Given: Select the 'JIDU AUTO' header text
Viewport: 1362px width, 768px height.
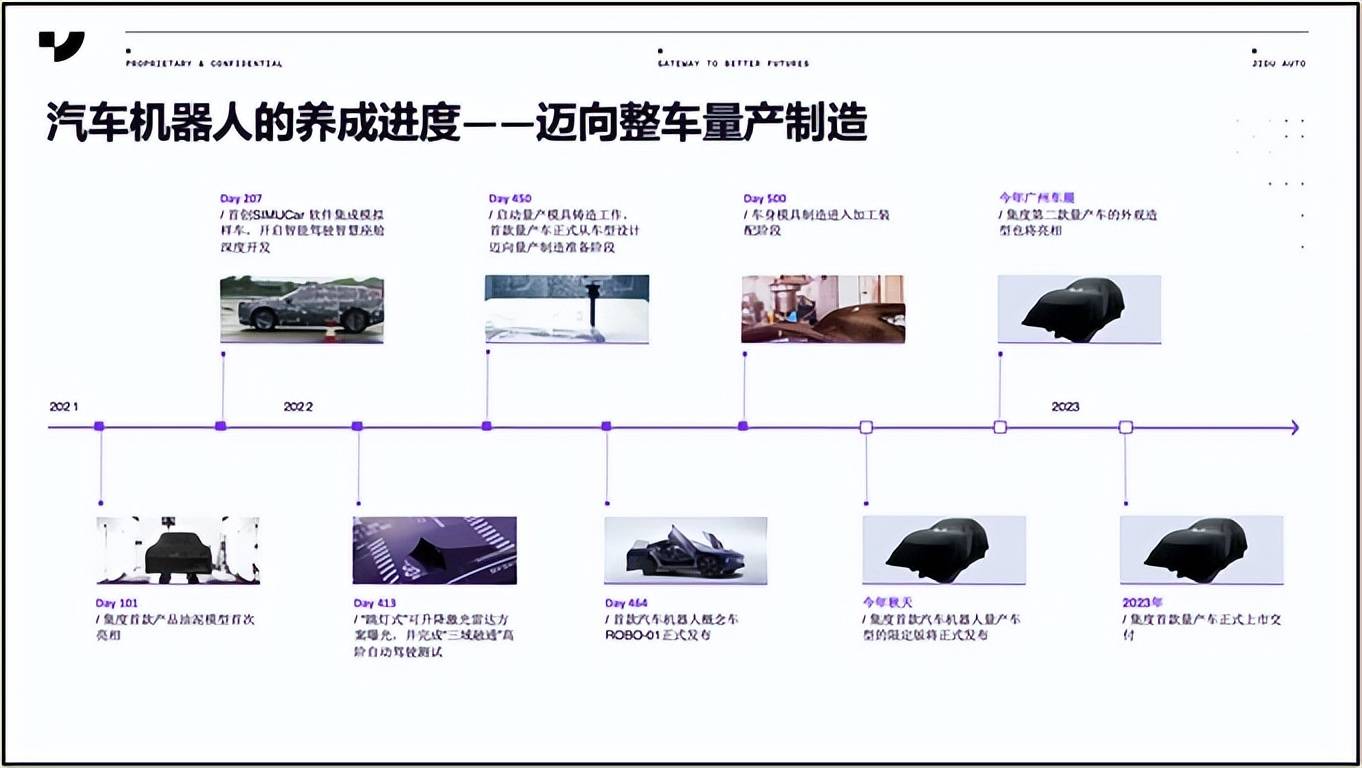Looking at the screenshot, I should pyautogui.click(x=1279, y=64).
